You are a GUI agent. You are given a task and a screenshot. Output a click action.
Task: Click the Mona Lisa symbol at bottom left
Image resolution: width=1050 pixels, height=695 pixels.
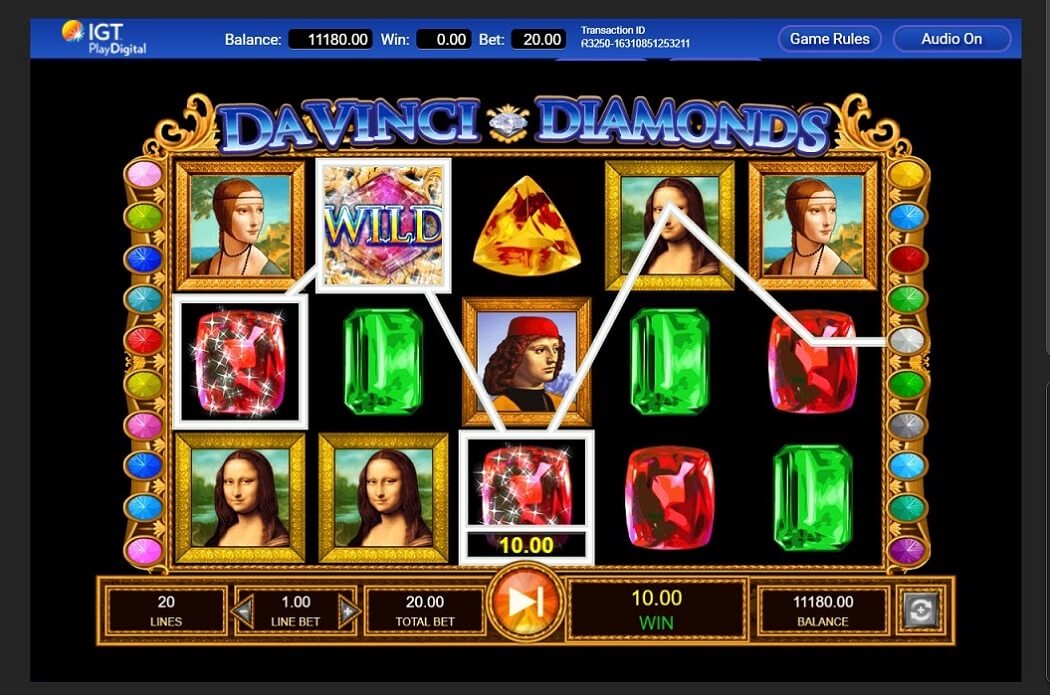(x=240, y=497)
